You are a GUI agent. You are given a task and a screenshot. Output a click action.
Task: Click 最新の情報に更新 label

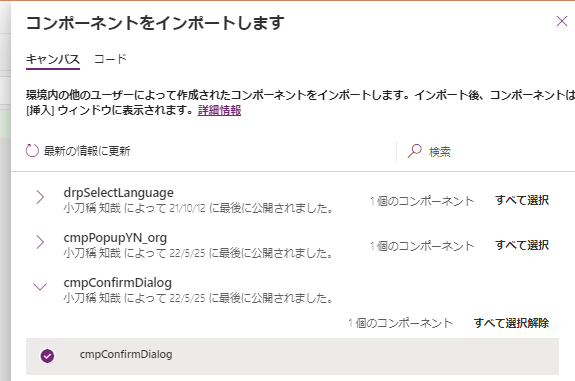pos(87,151)
